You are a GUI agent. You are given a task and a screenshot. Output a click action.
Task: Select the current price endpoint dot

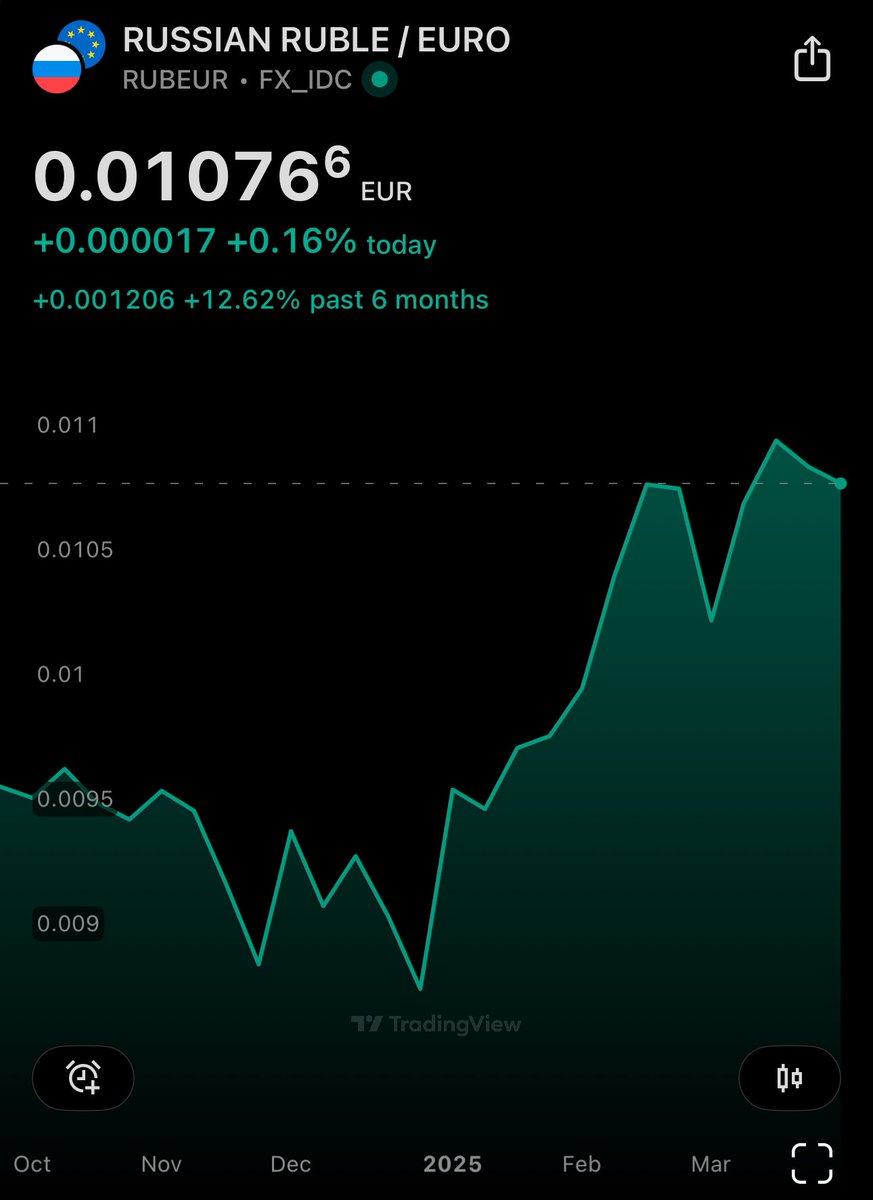coord(840,483)
